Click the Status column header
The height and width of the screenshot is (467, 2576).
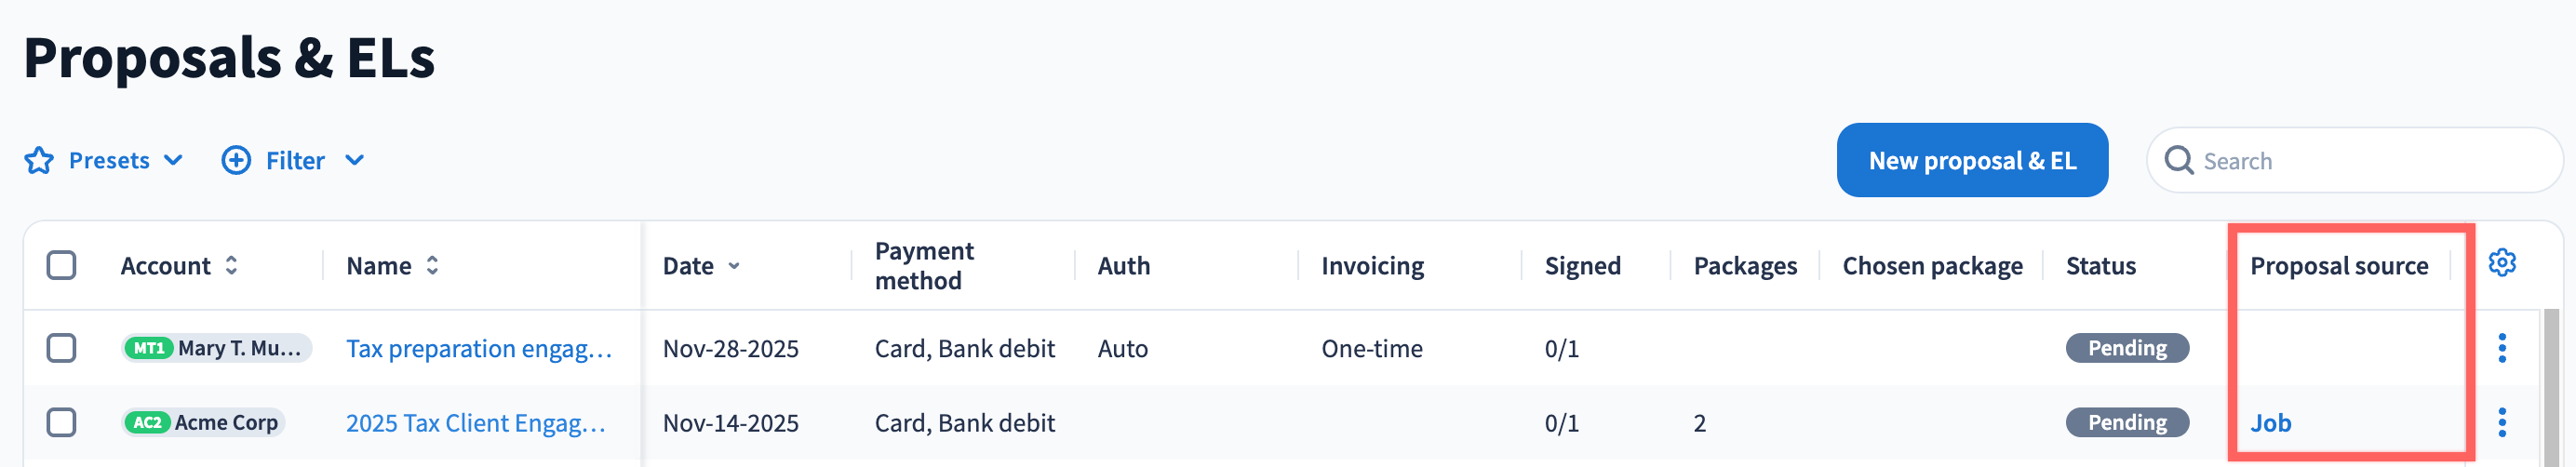pyautogui.click(x=2100, y=266)
